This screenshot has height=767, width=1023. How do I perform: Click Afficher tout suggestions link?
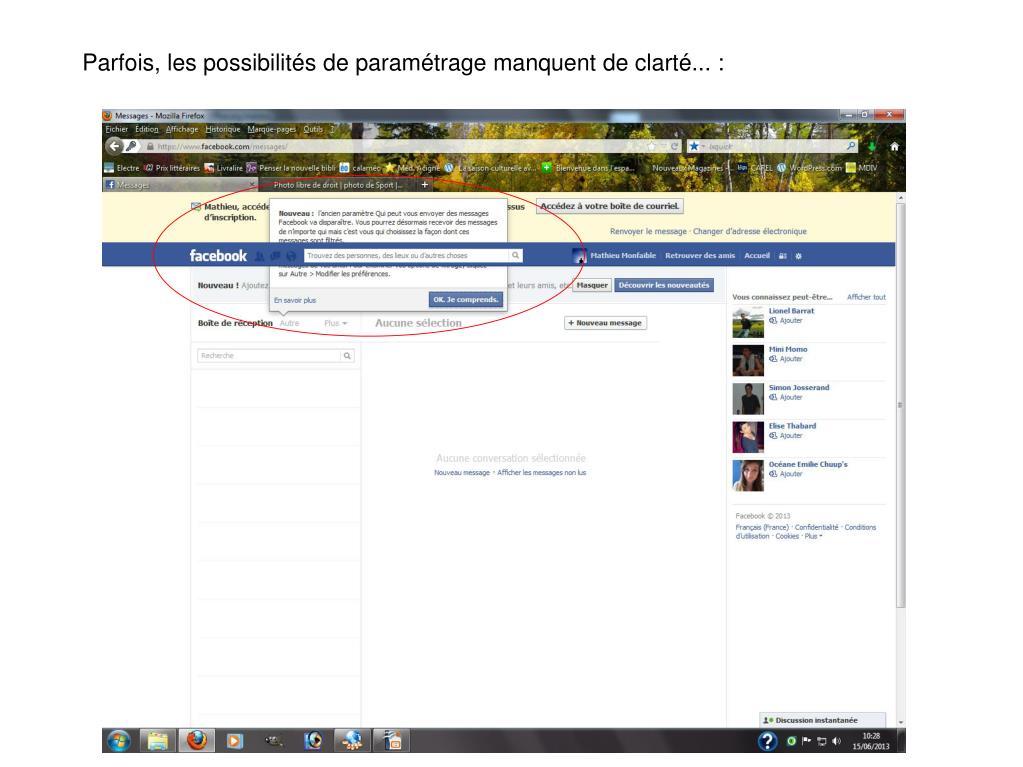[x=866, y=297]
